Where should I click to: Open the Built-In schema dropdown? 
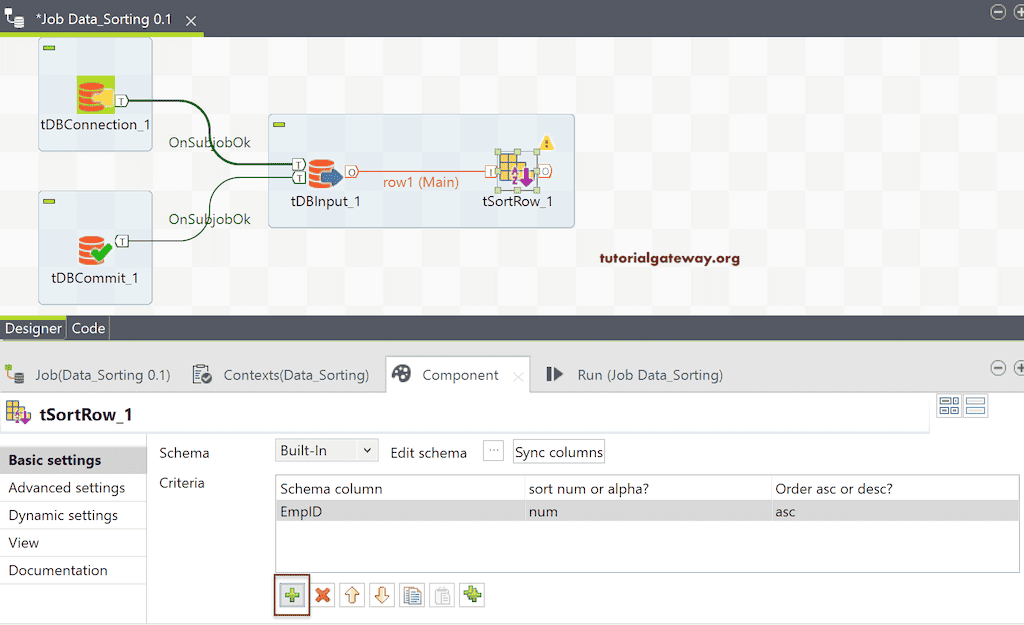click(x=326, y=451)
